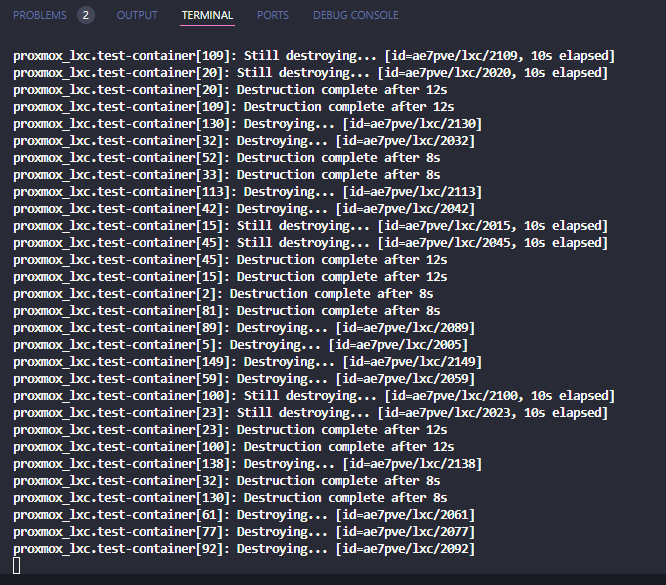This screenshot has width=666, height=585.
Task: Click test-container[130] Destroying line id 2130
Action: point(248,124)
